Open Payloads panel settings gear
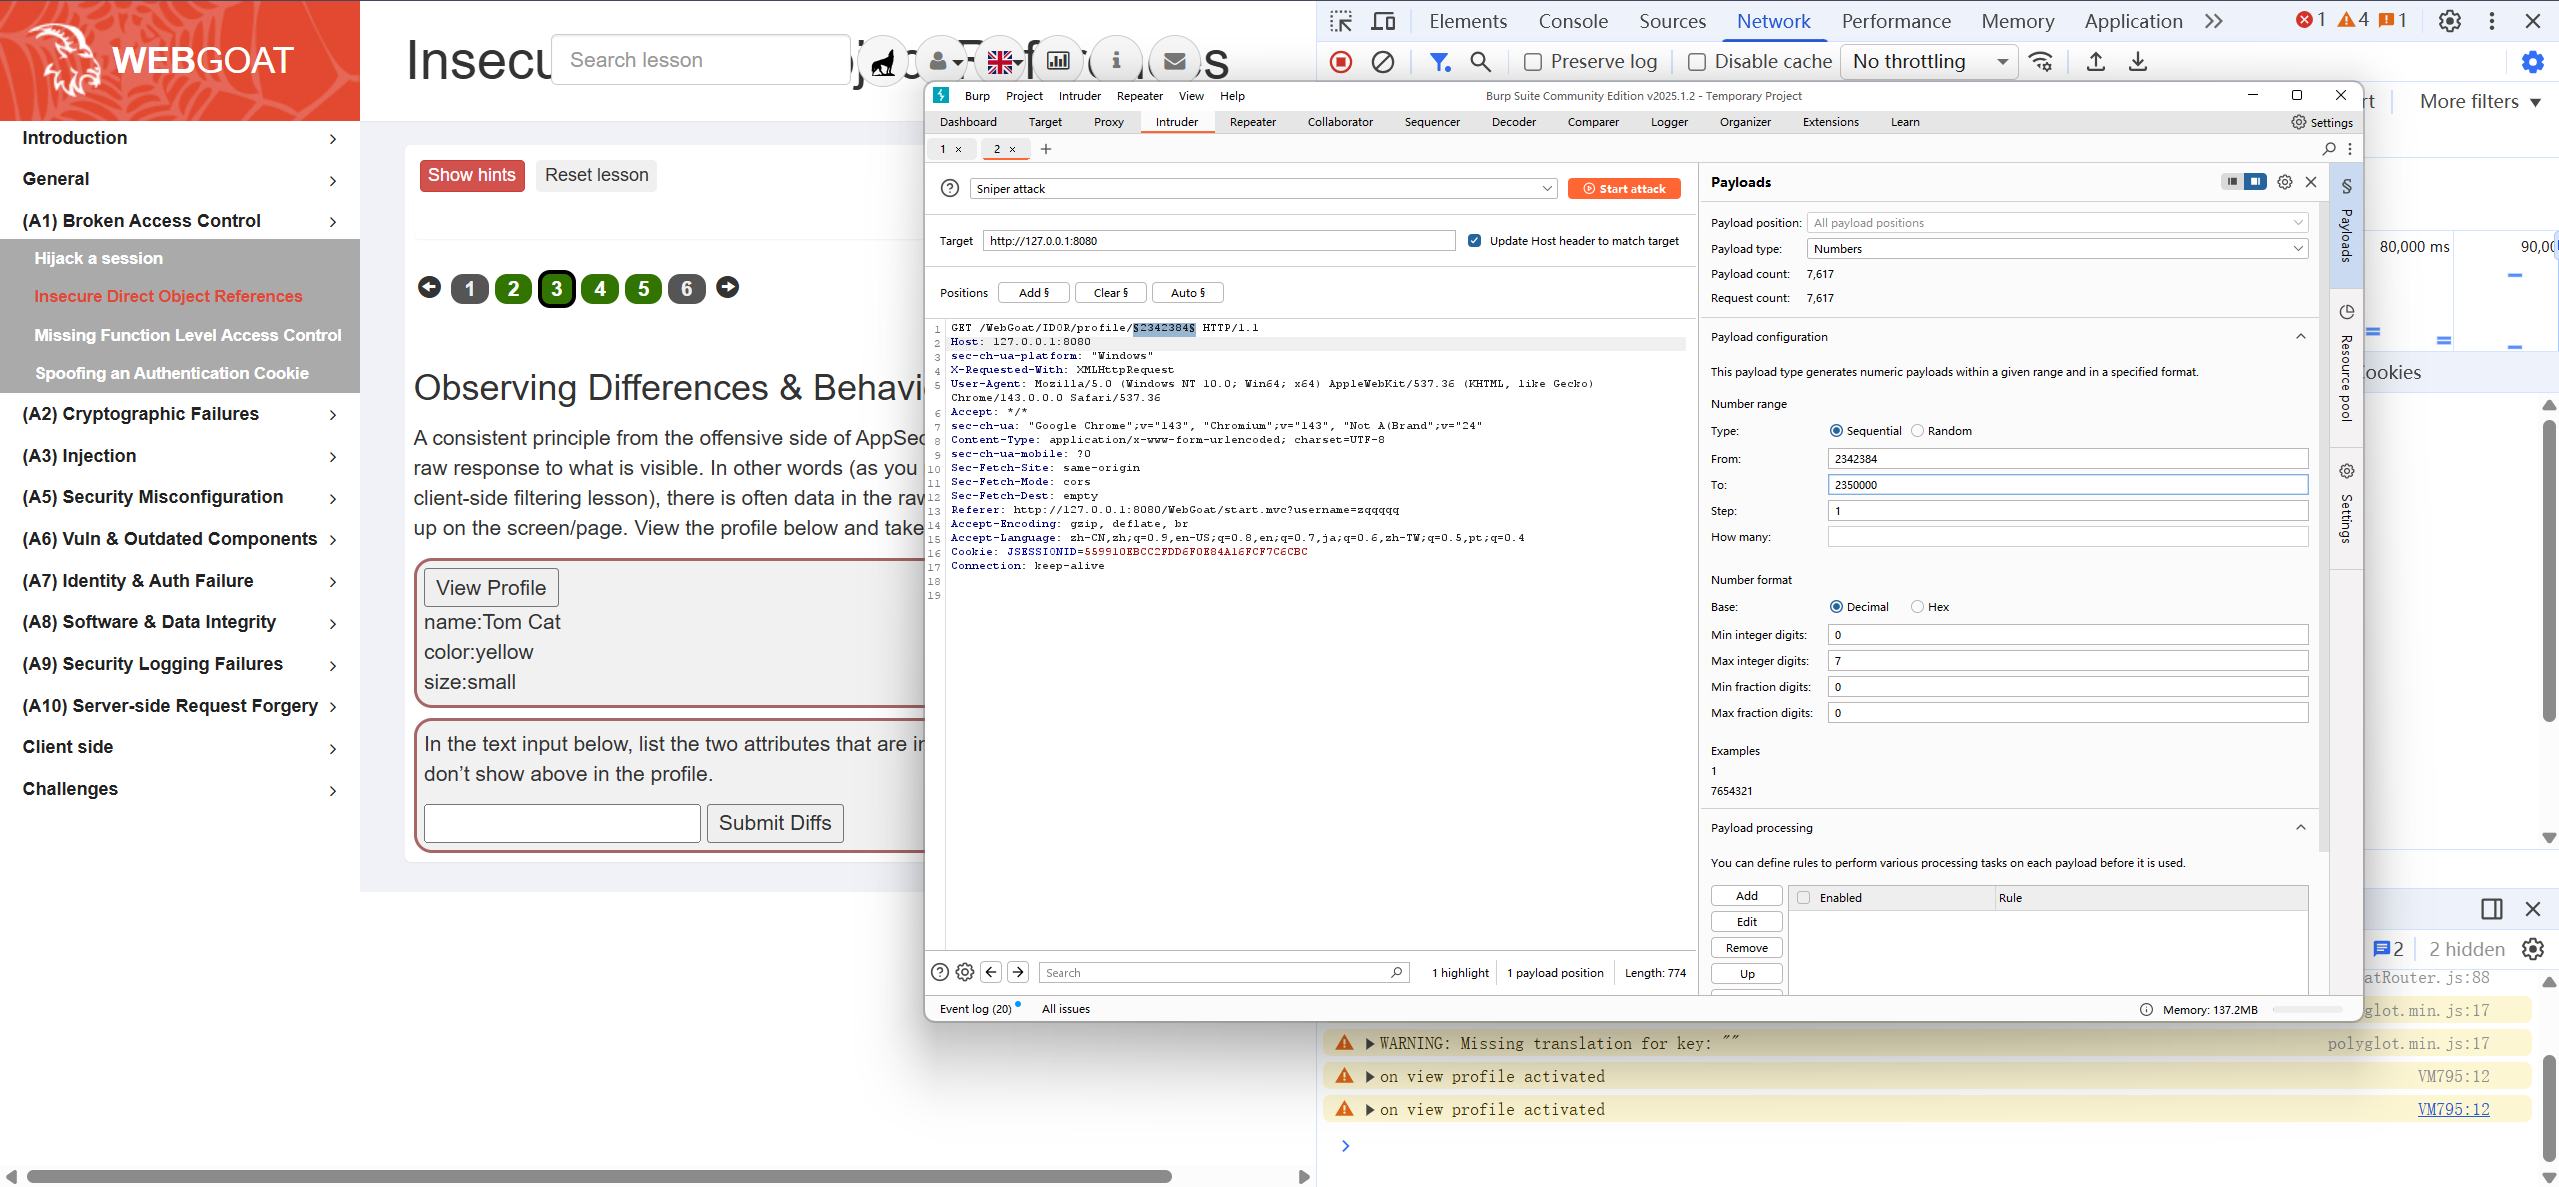 coord(2285,182)
